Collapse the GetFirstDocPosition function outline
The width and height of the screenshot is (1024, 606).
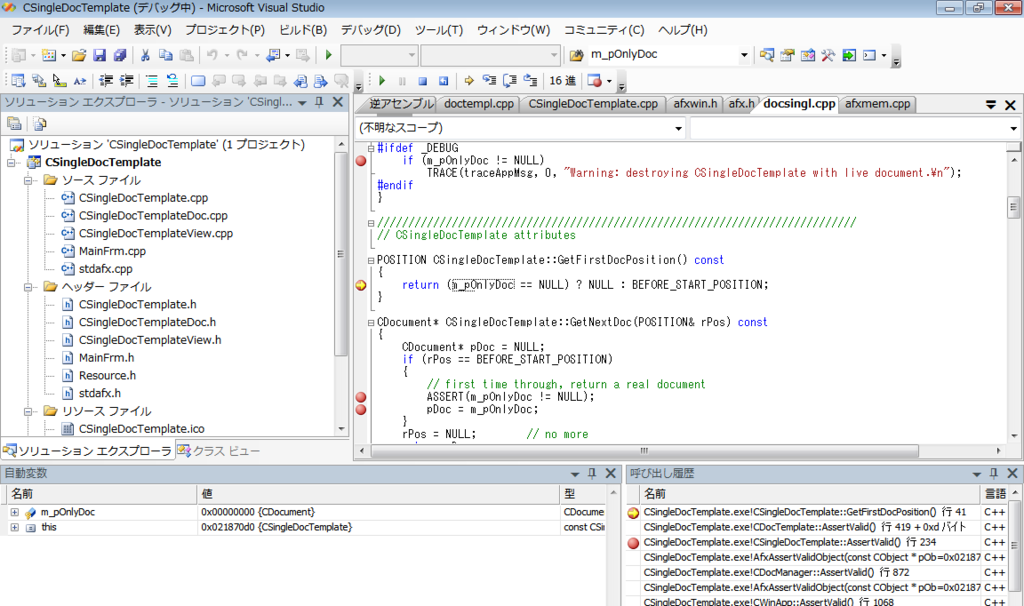coord(371,261)
